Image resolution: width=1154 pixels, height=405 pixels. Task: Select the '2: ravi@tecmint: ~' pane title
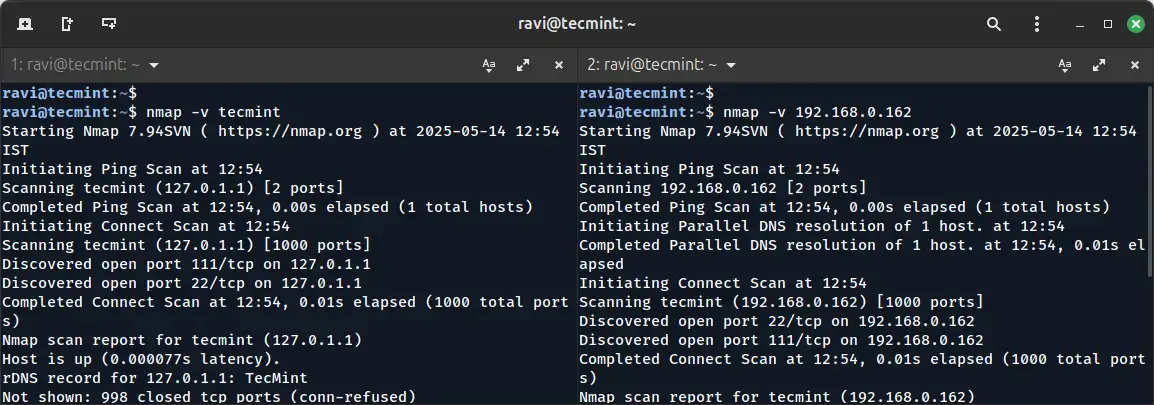click(x=652, y=65)
